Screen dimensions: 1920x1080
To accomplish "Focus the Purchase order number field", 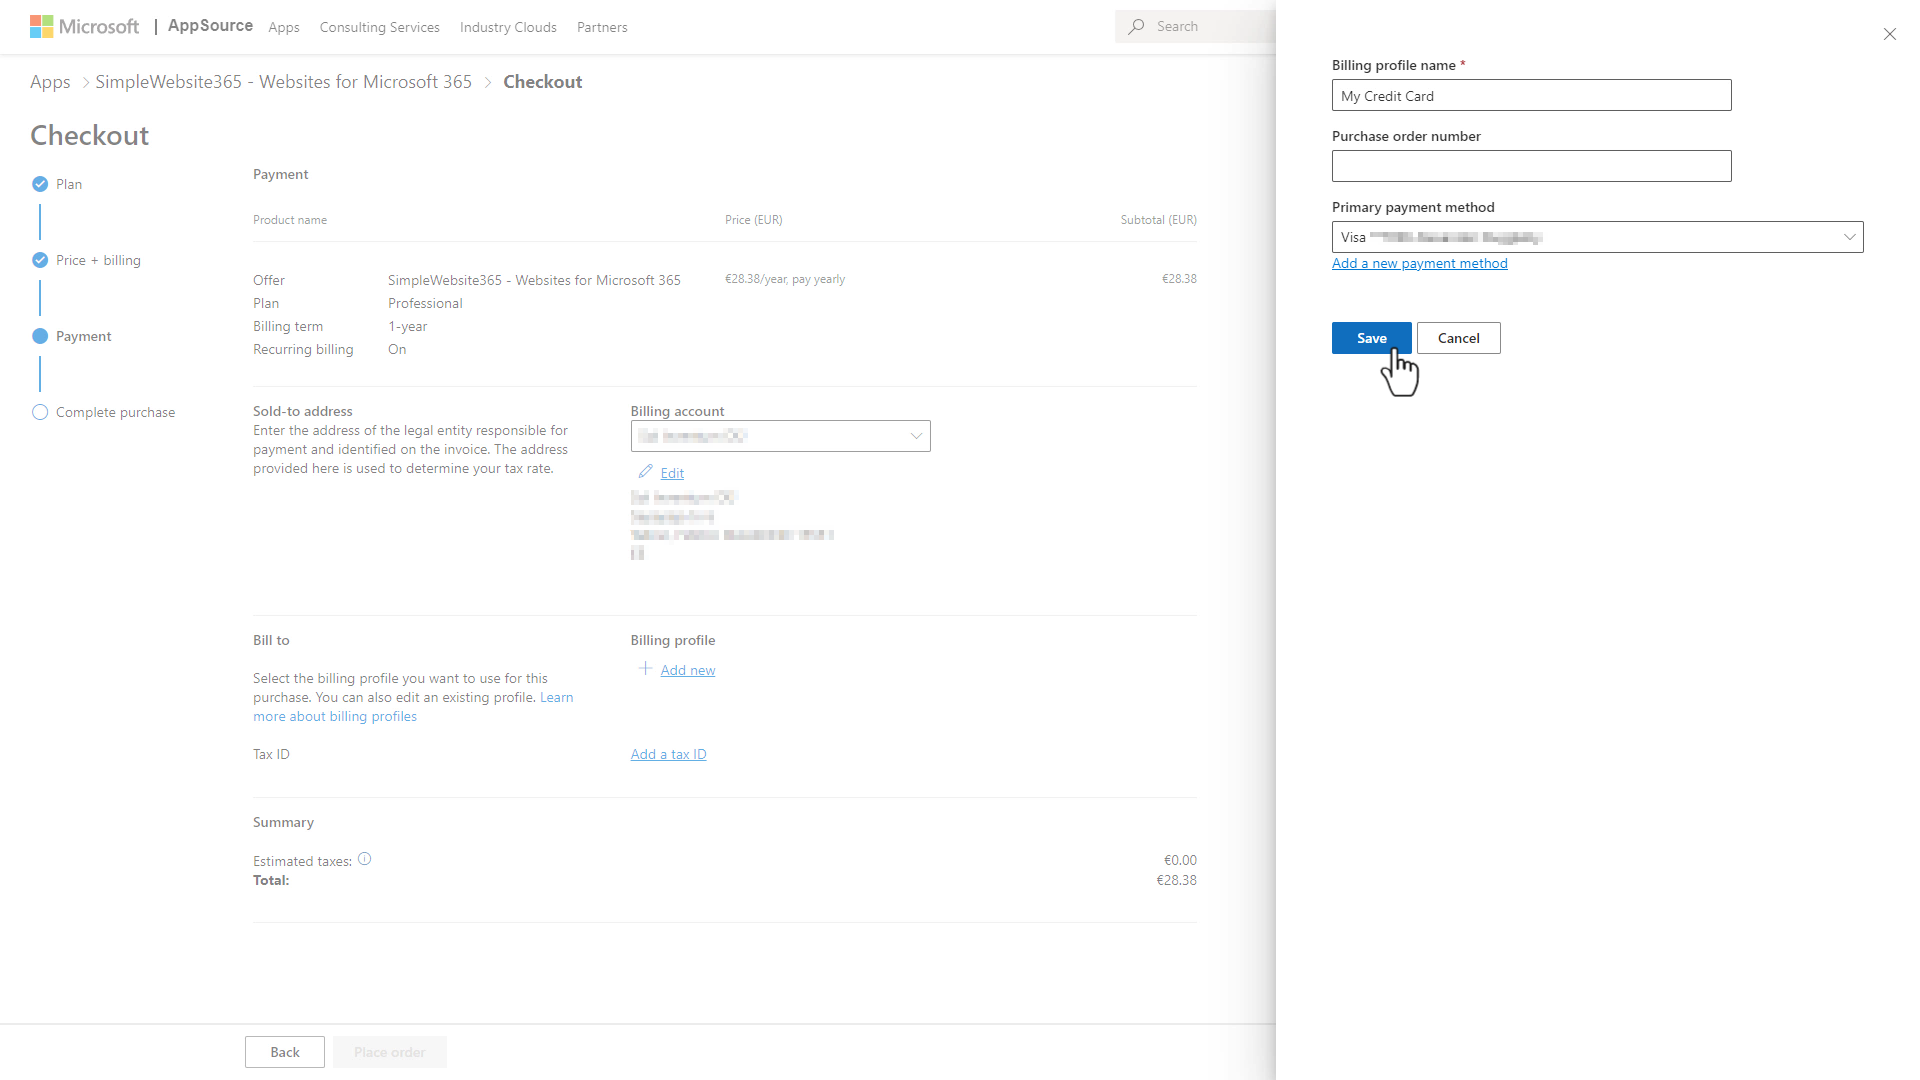I will (x=1531, y=166).
